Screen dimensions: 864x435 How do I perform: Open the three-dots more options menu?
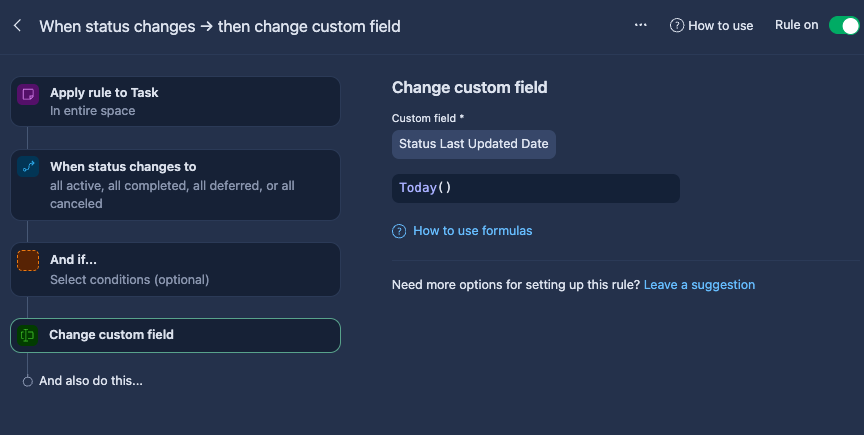(641, 25)
